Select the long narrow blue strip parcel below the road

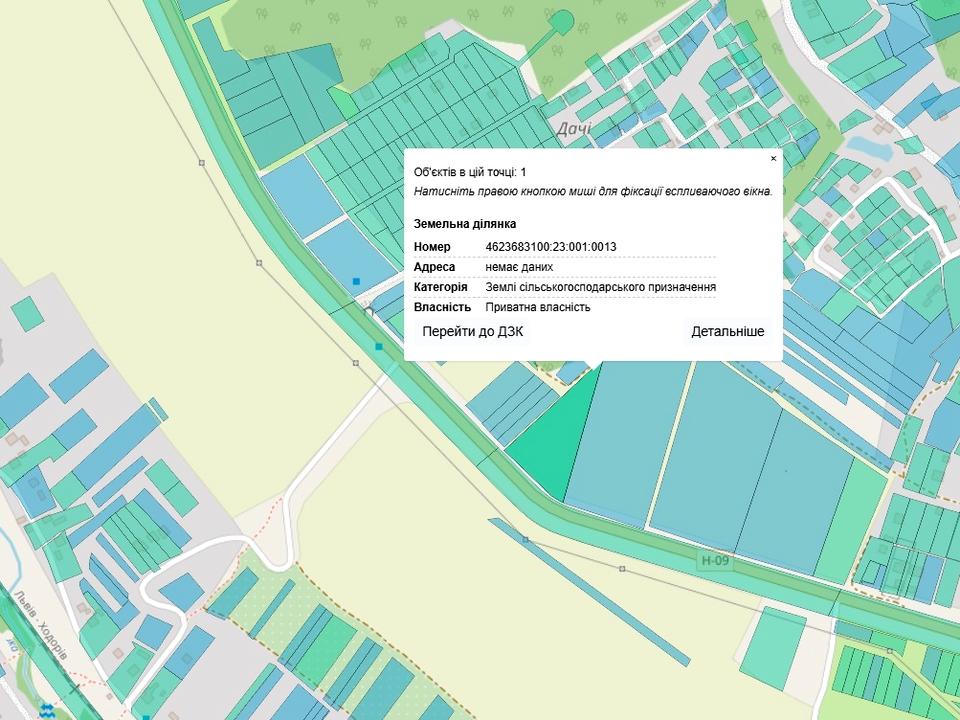click(590, 590)
